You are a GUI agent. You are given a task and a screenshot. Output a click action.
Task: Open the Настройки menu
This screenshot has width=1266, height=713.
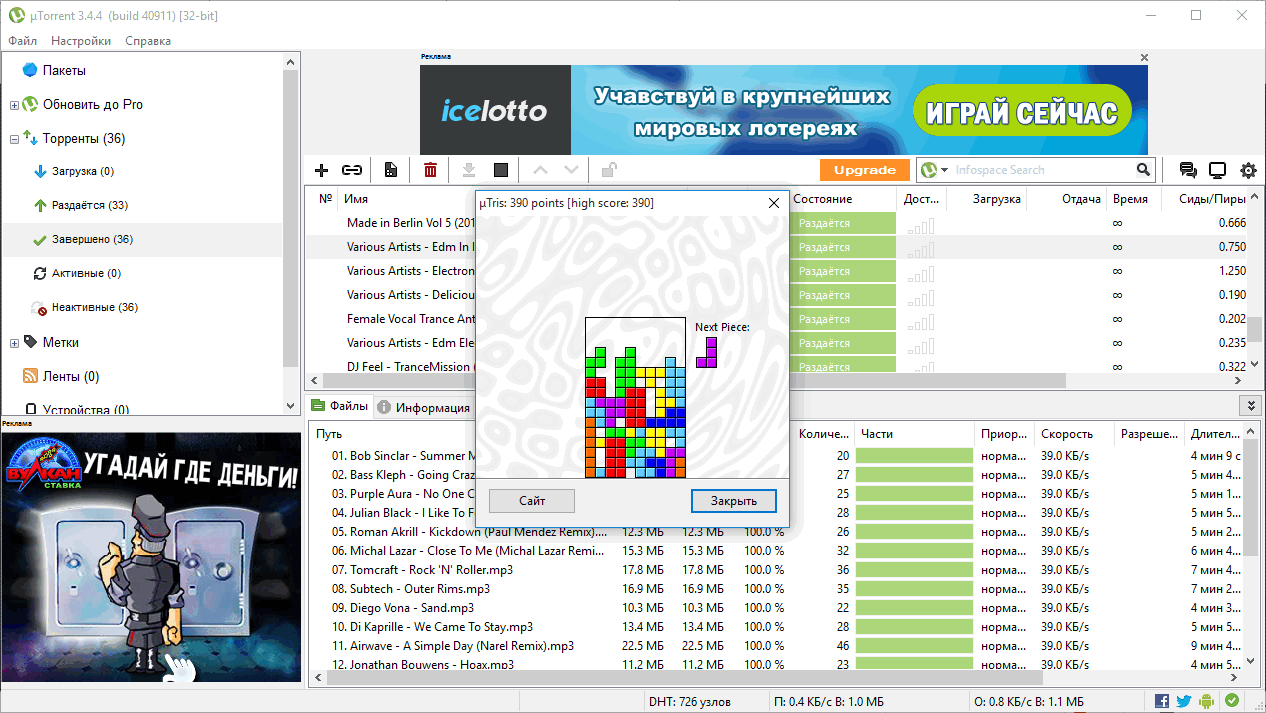[x=81, y=41]
